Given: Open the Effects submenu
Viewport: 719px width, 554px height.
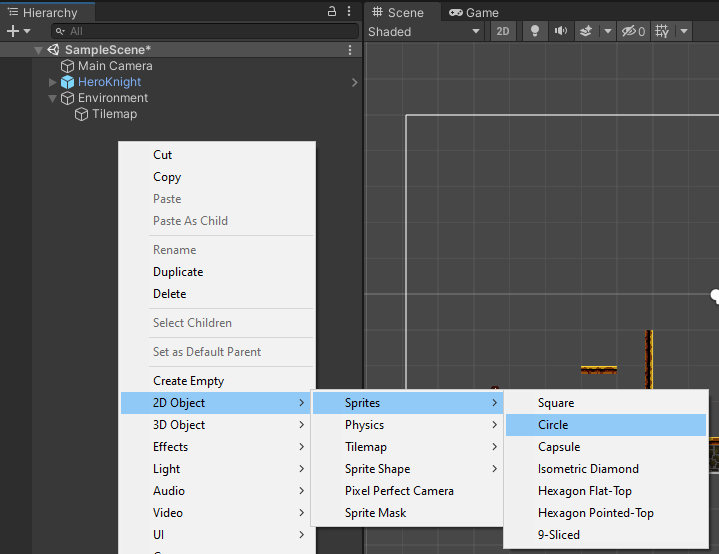Looking at the screenshot, I should (218, 447).
